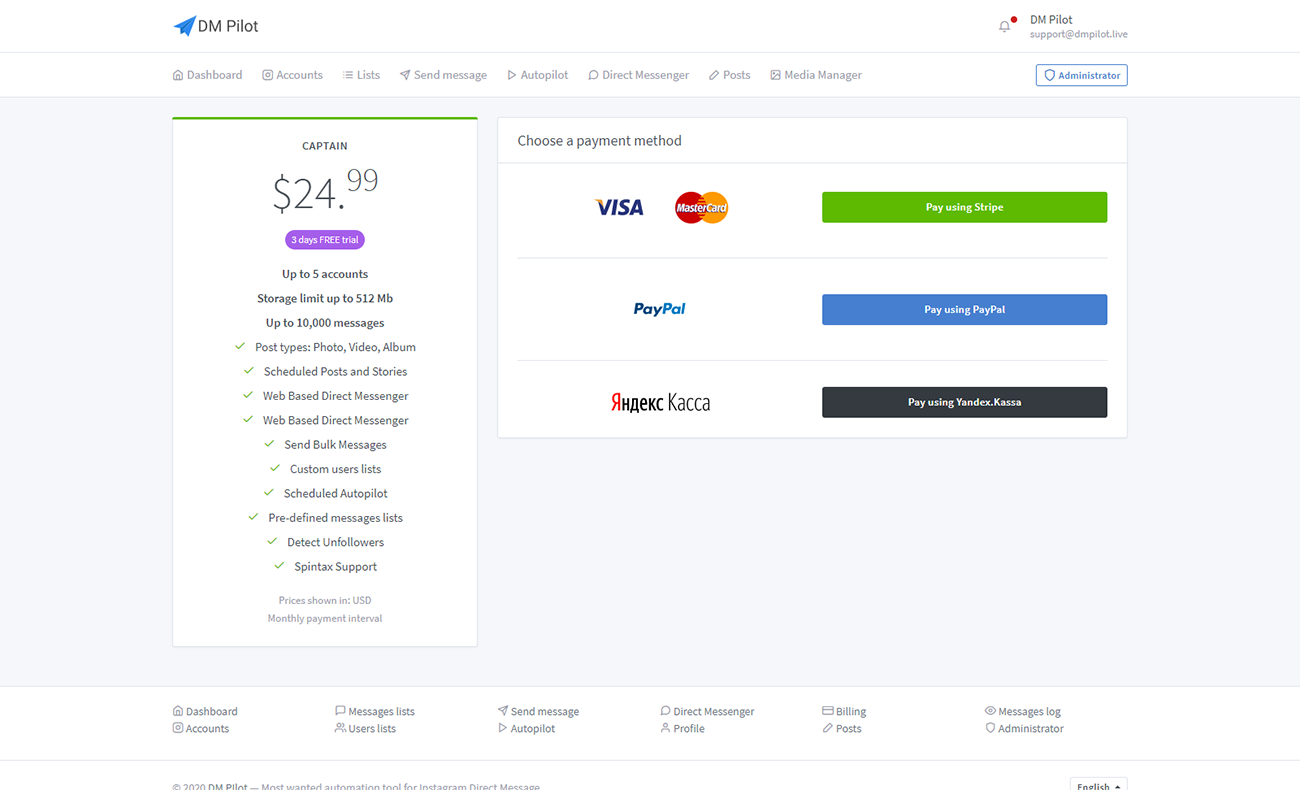Click the Administrator button with shield icon
This screenshot has height=790, width=1300.
pyautogui.click(x=1081, y=75)
